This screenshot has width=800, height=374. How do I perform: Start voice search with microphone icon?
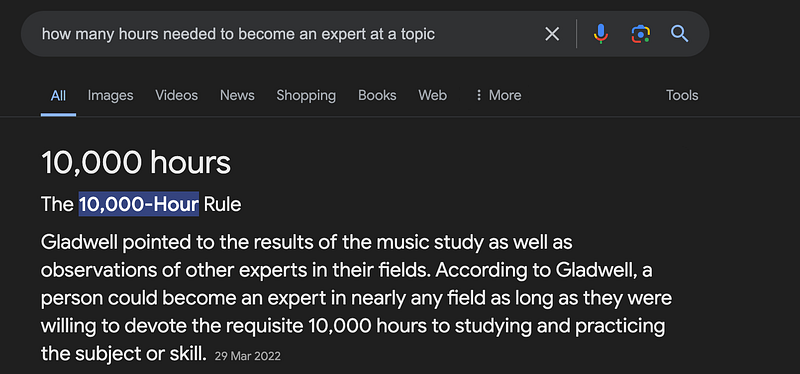coord(601,34)
